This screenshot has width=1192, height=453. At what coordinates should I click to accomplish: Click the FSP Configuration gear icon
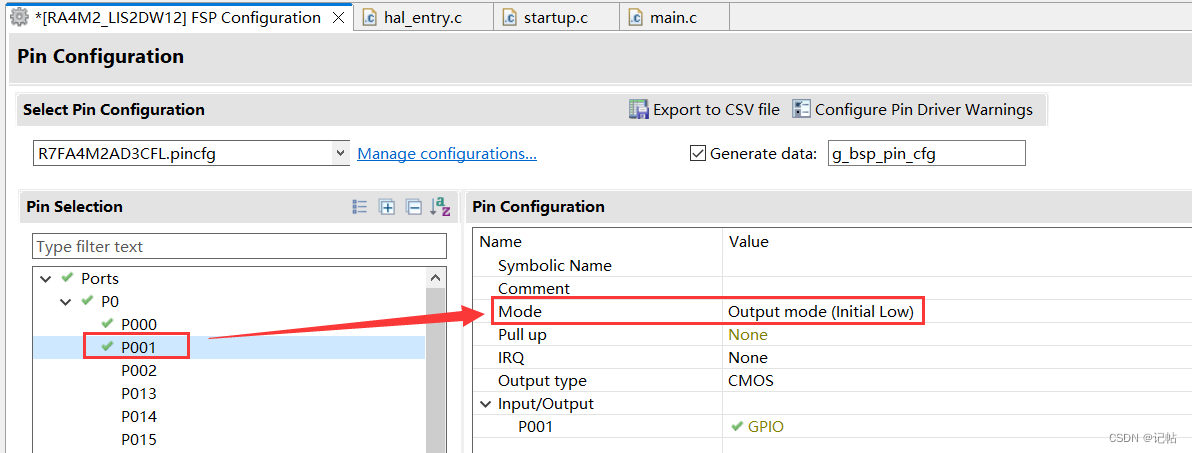pyautogui.click(x=19, y=17)
